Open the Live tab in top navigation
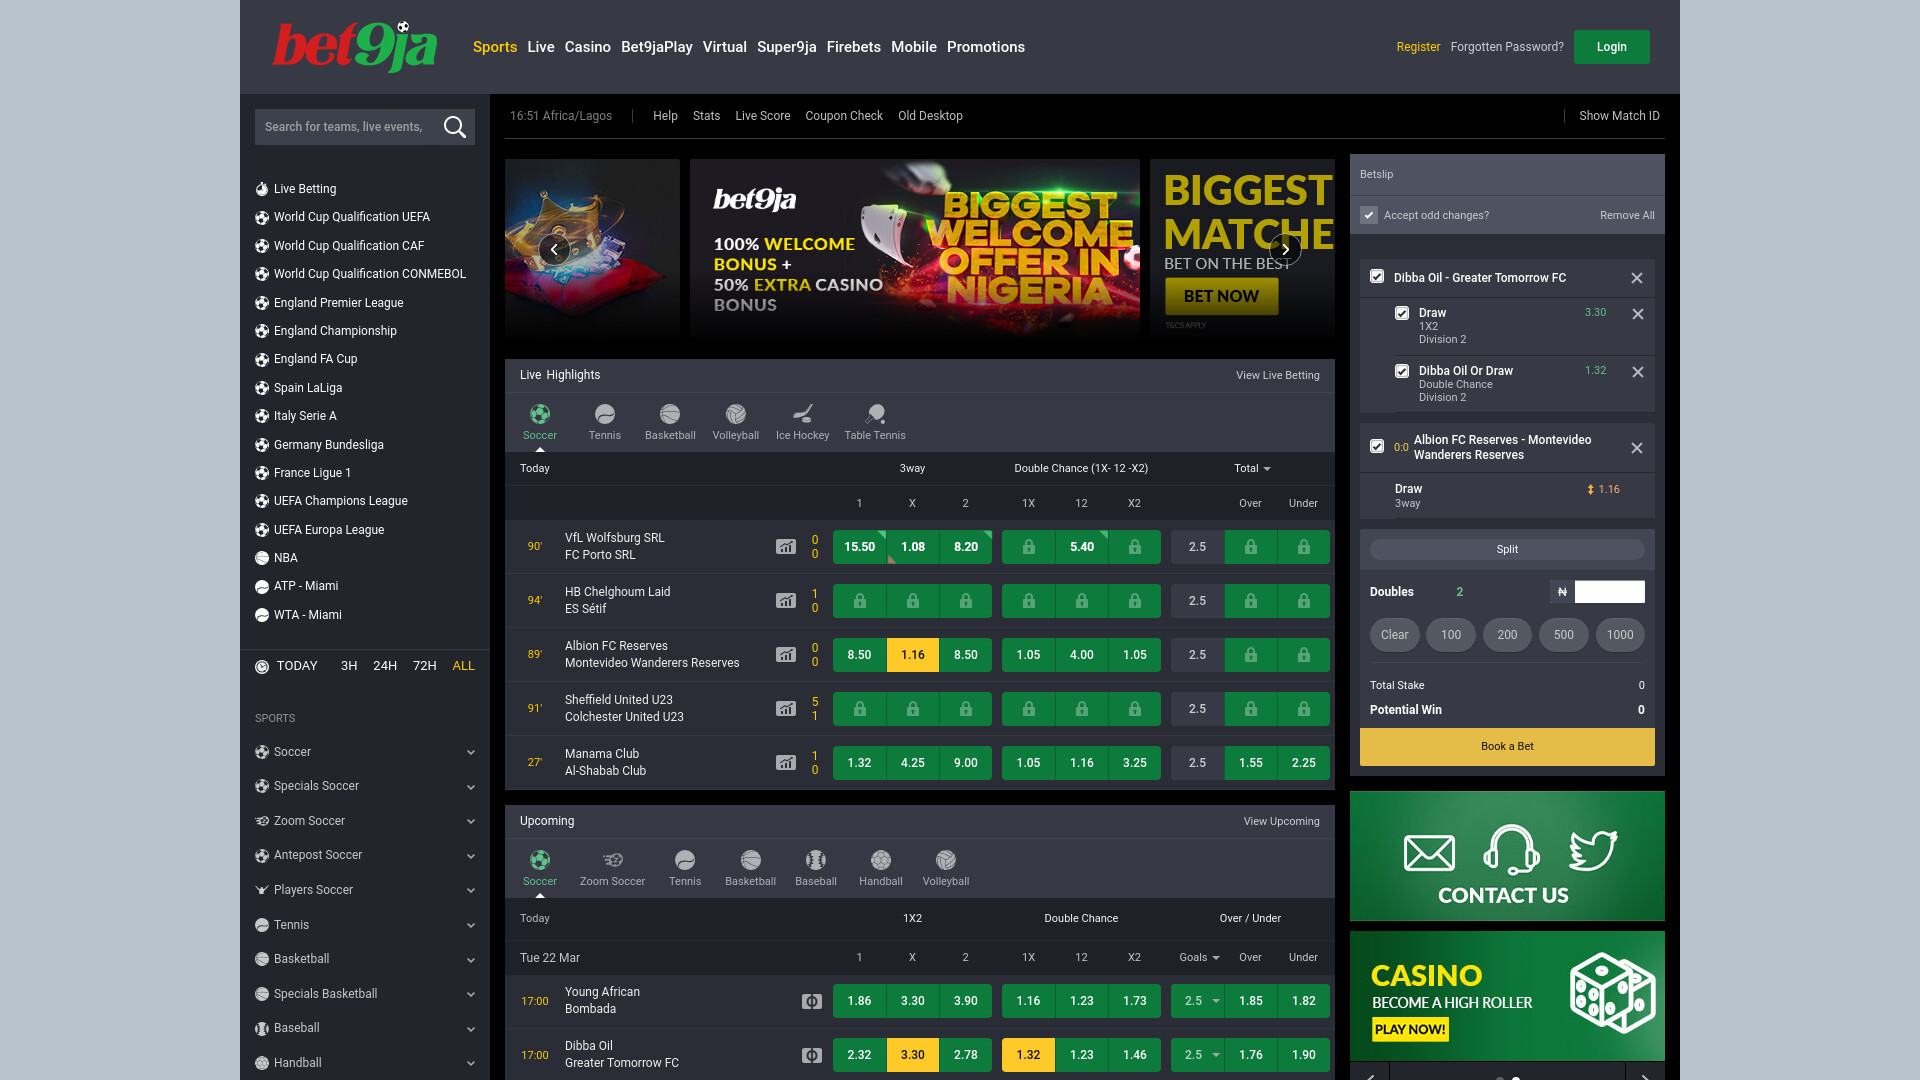This screenshot has height=1080, width=1920. [541, 47]
